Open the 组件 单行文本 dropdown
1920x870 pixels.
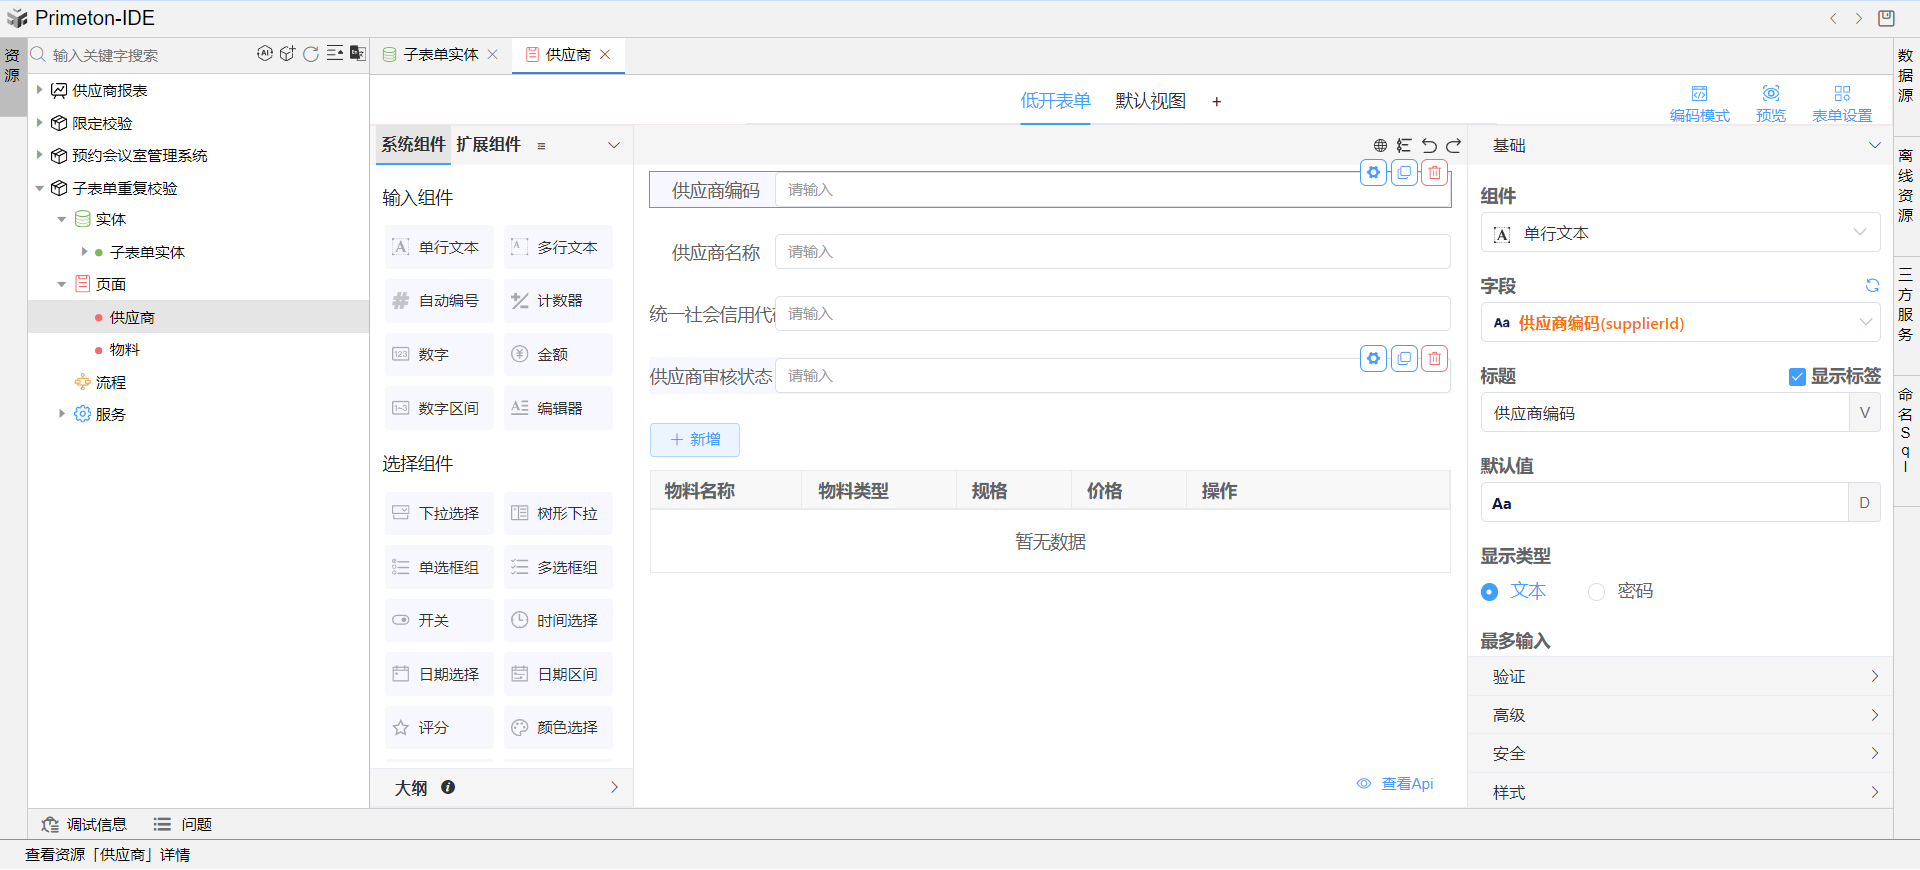point(1680,233)
